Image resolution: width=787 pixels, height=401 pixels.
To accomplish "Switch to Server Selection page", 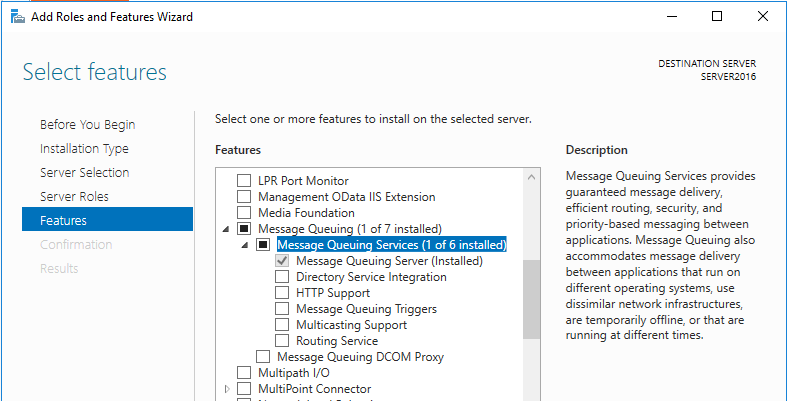I will pyautogui.click(x=84, y=173).
